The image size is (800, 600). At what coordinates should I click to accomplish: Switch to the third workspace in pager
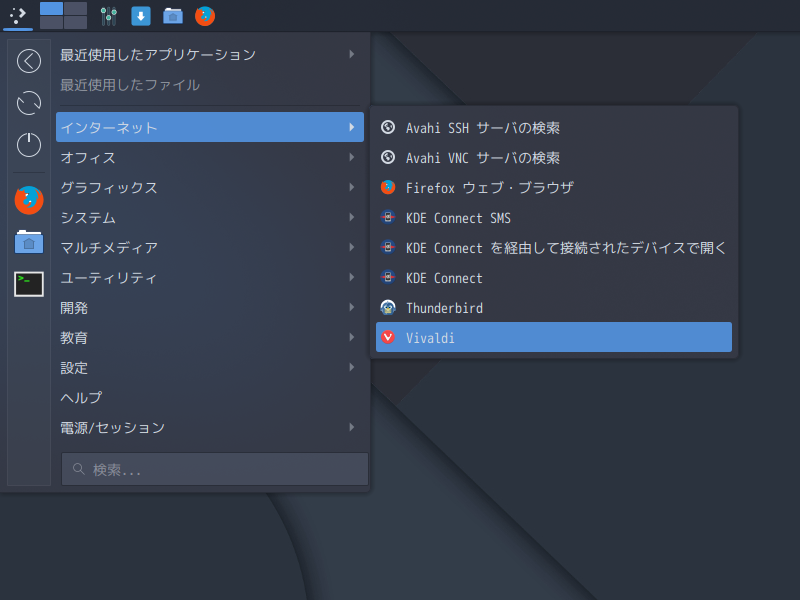[52, 22]
